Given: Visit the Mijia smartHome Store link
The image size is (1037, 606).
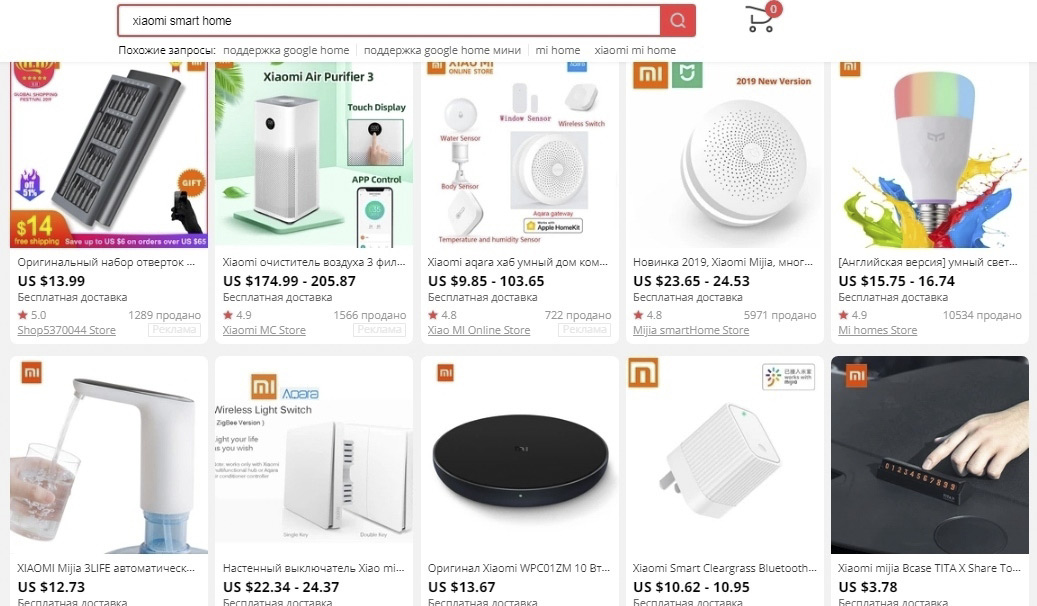Looking at the screenshot, I should point(690,330).
